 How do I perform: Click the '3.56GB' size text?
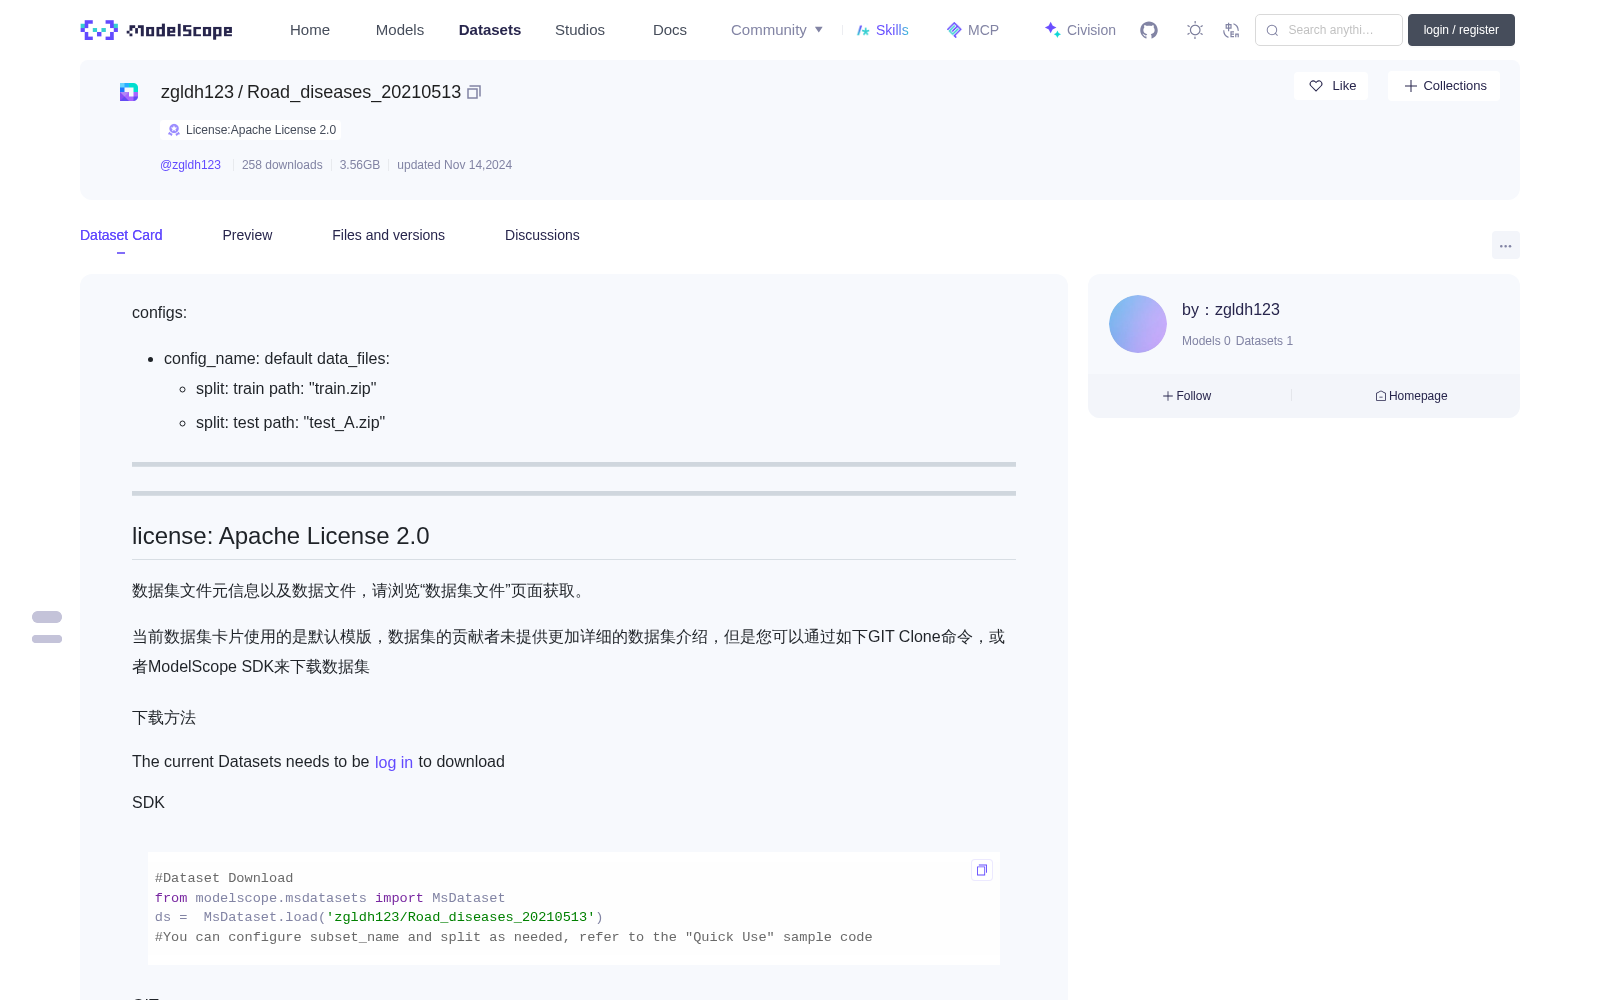(360, 165)
